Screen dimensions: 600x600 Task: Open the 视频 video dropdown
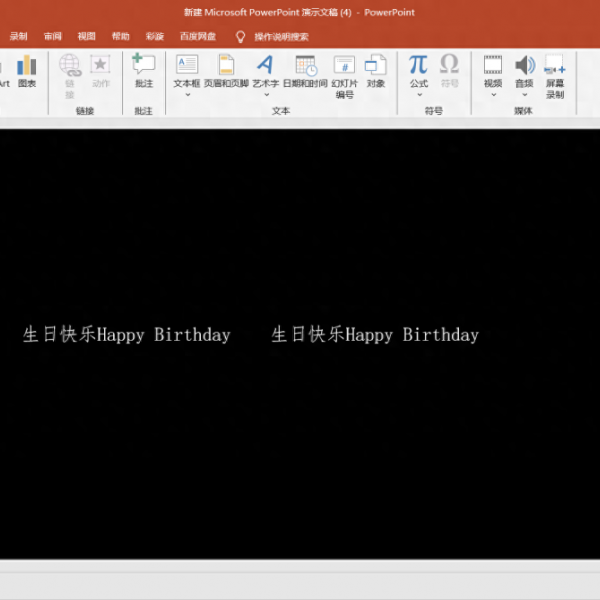(x=493, y=95)
